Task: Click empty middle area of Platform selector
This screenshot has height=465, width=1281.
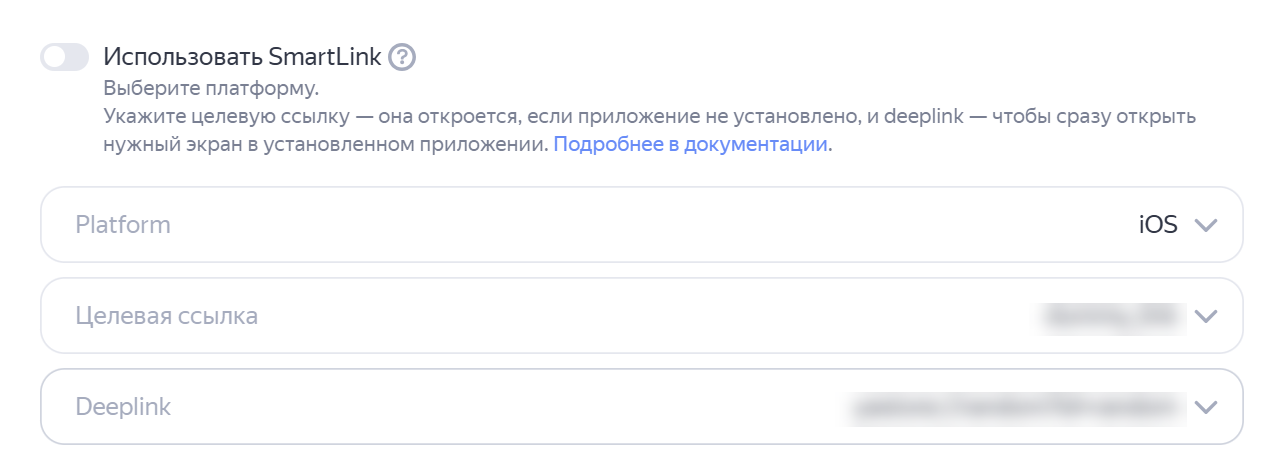Action: [x=640, y=225]
